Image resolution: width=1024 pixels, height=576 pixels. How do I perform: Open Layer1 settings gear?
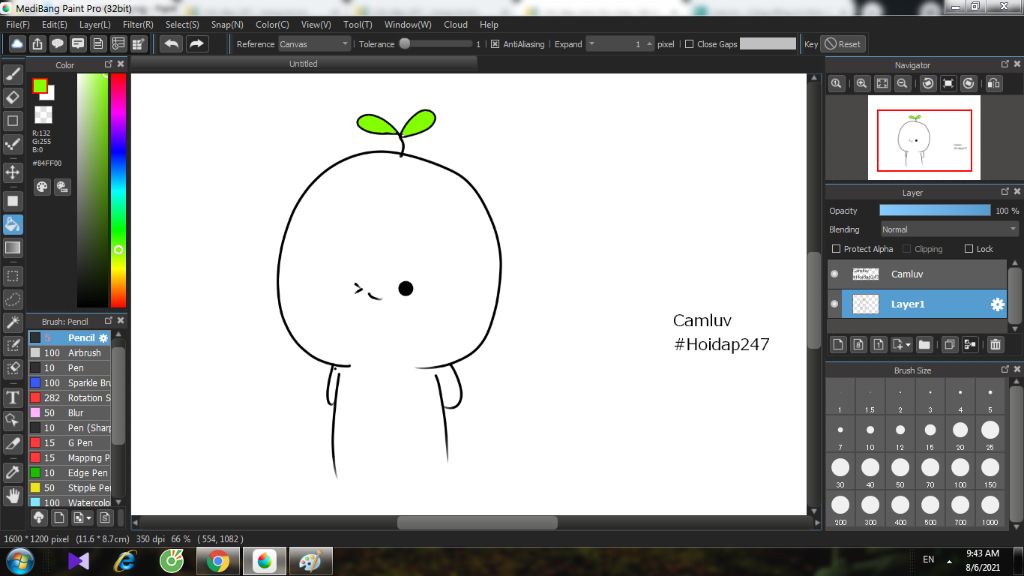click(x=997, y=304)
